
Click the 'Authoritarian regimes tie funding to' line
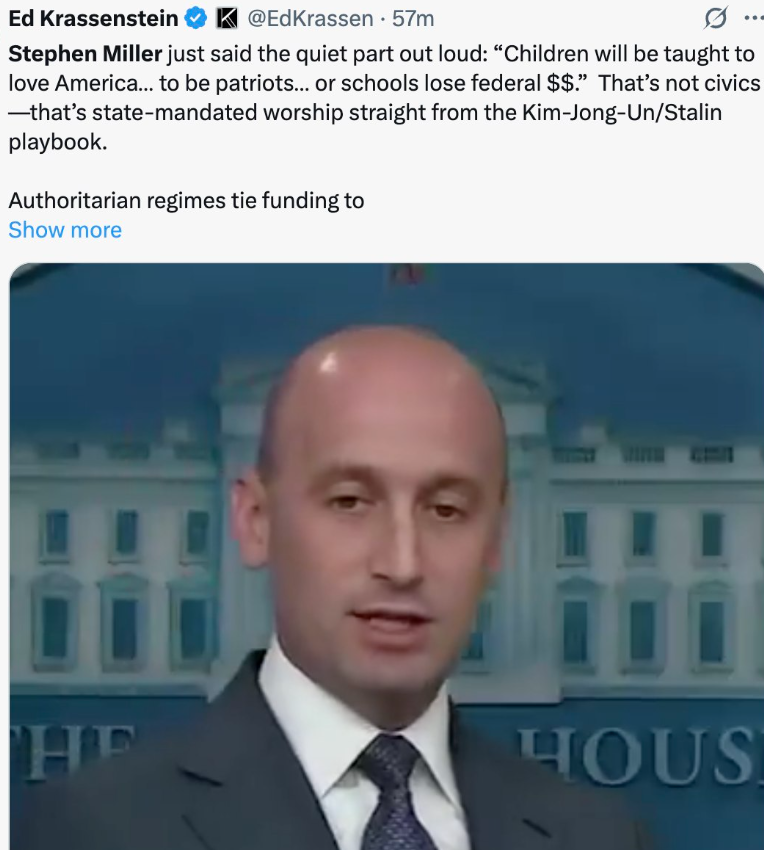[x=186, y=201]
